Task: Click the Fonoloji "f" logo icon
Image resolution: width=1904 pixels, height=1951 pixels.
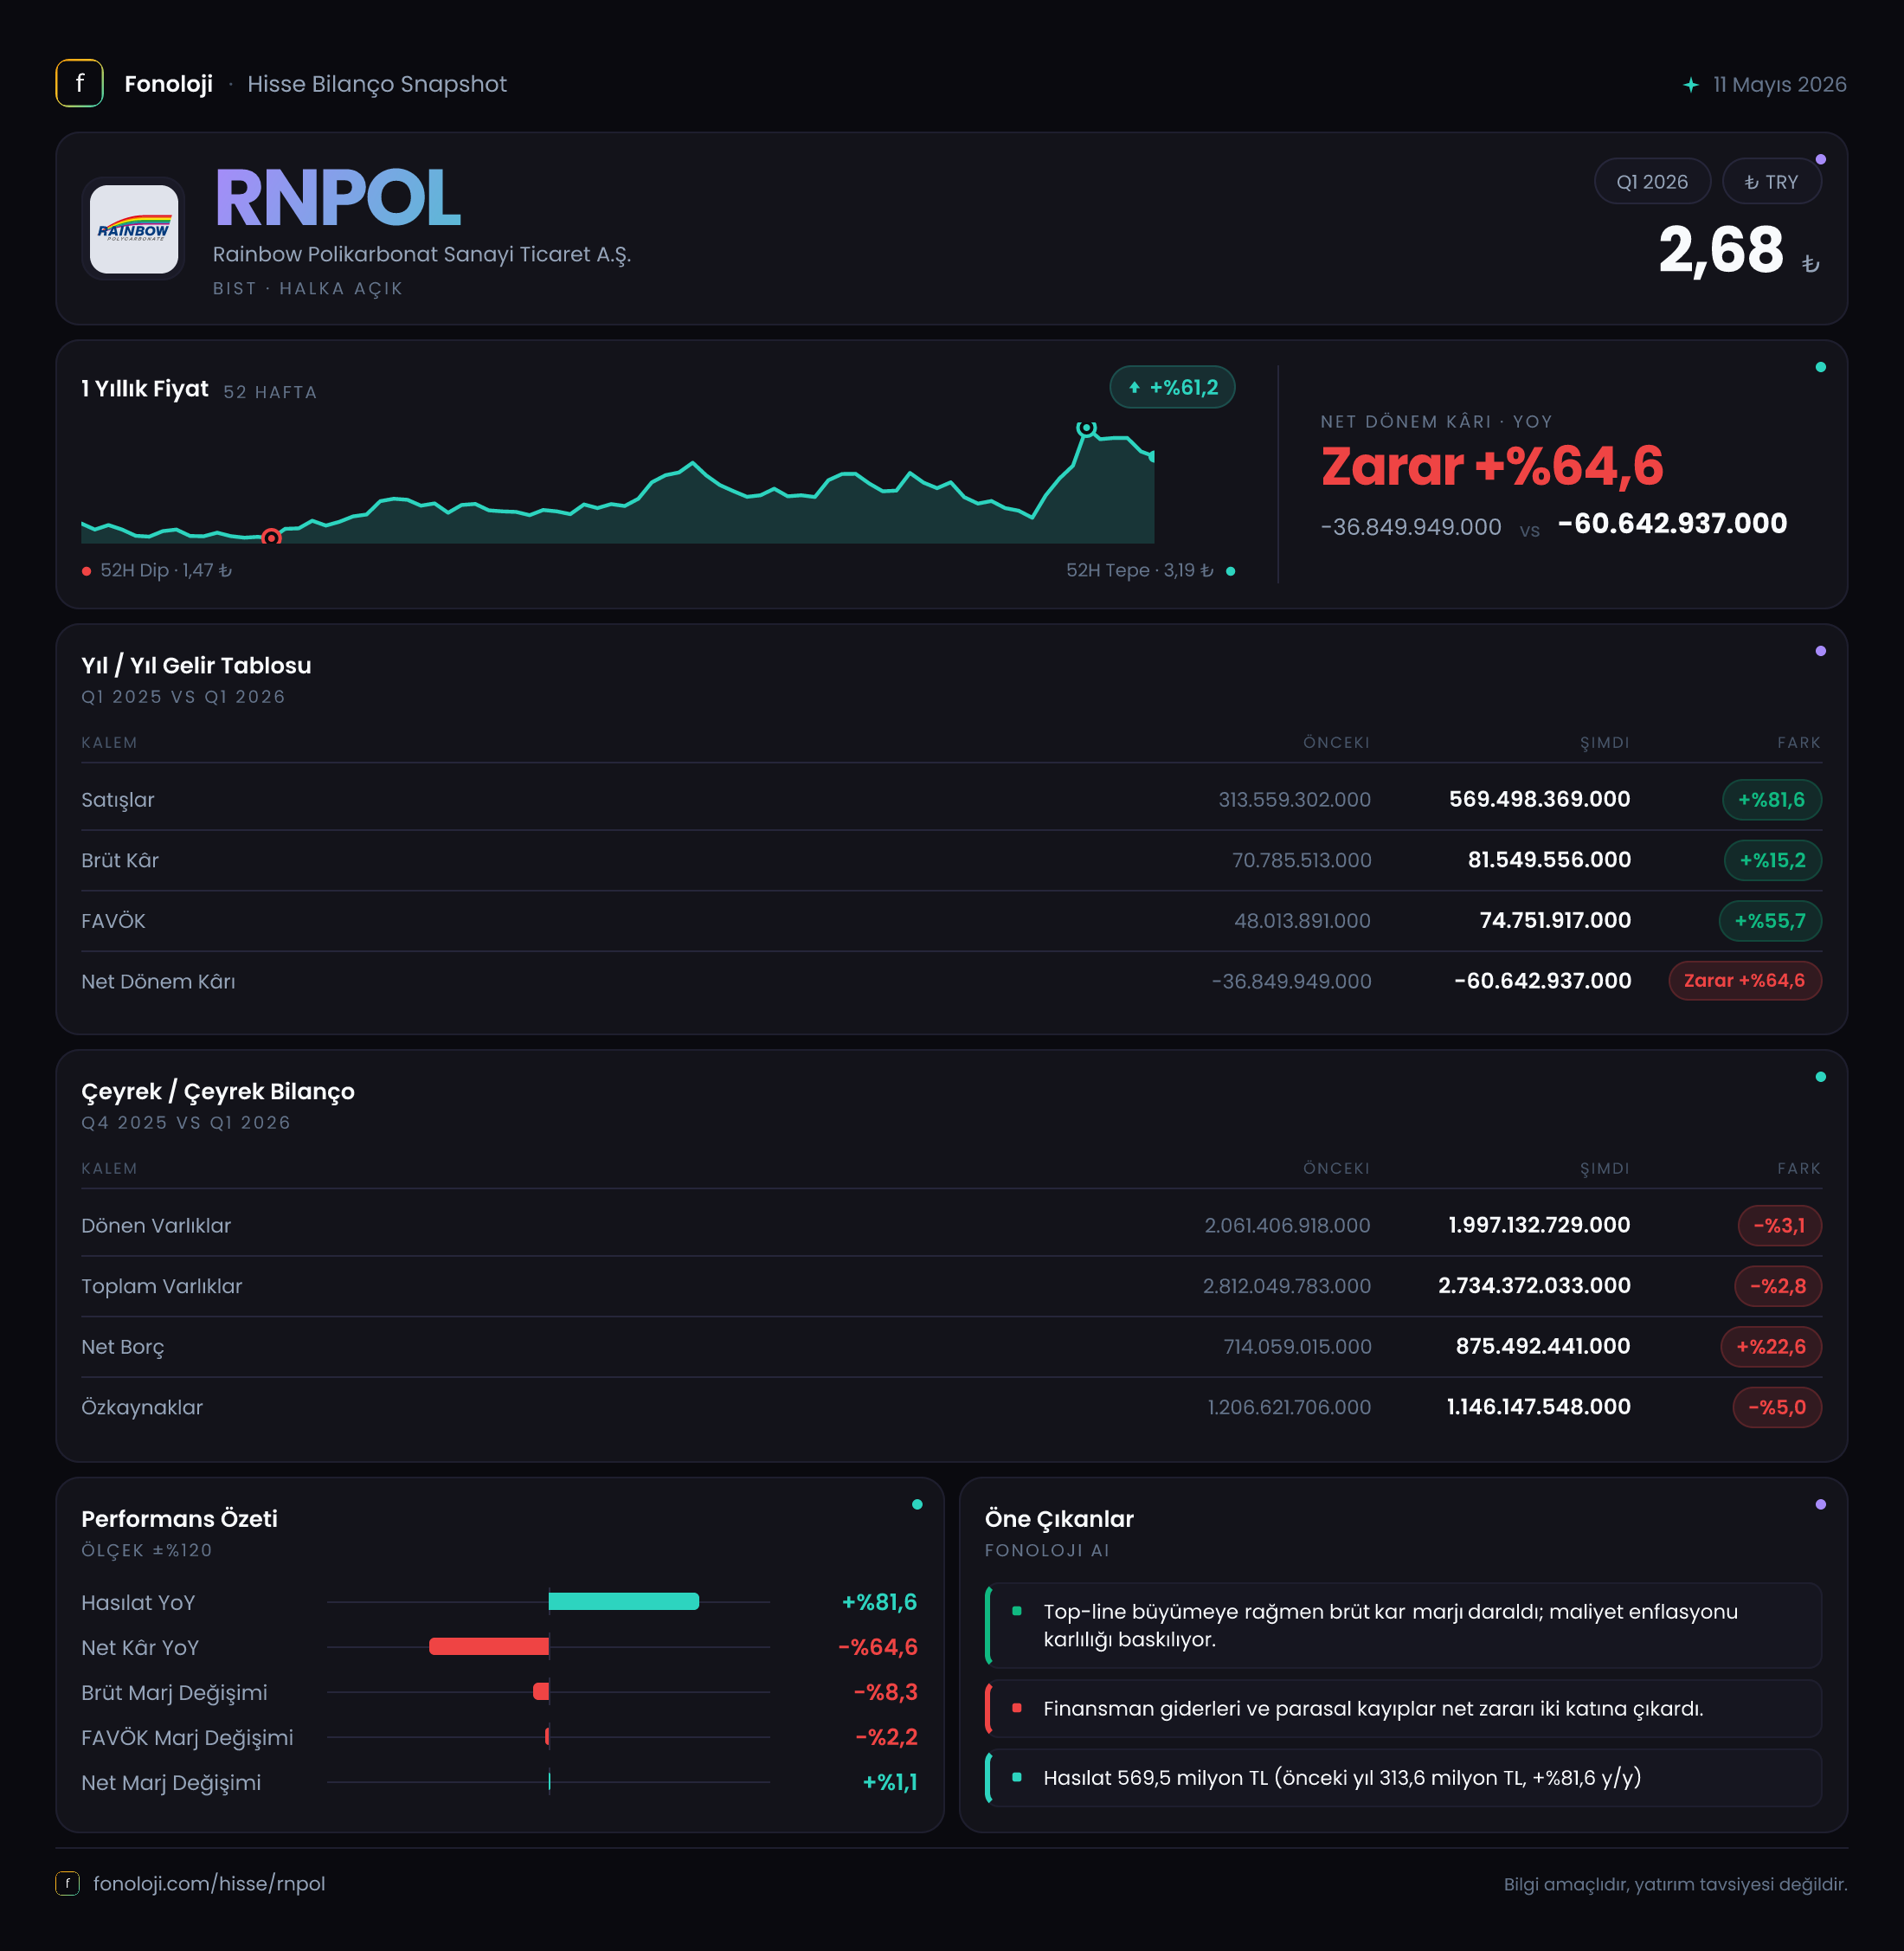Action: 79,83
